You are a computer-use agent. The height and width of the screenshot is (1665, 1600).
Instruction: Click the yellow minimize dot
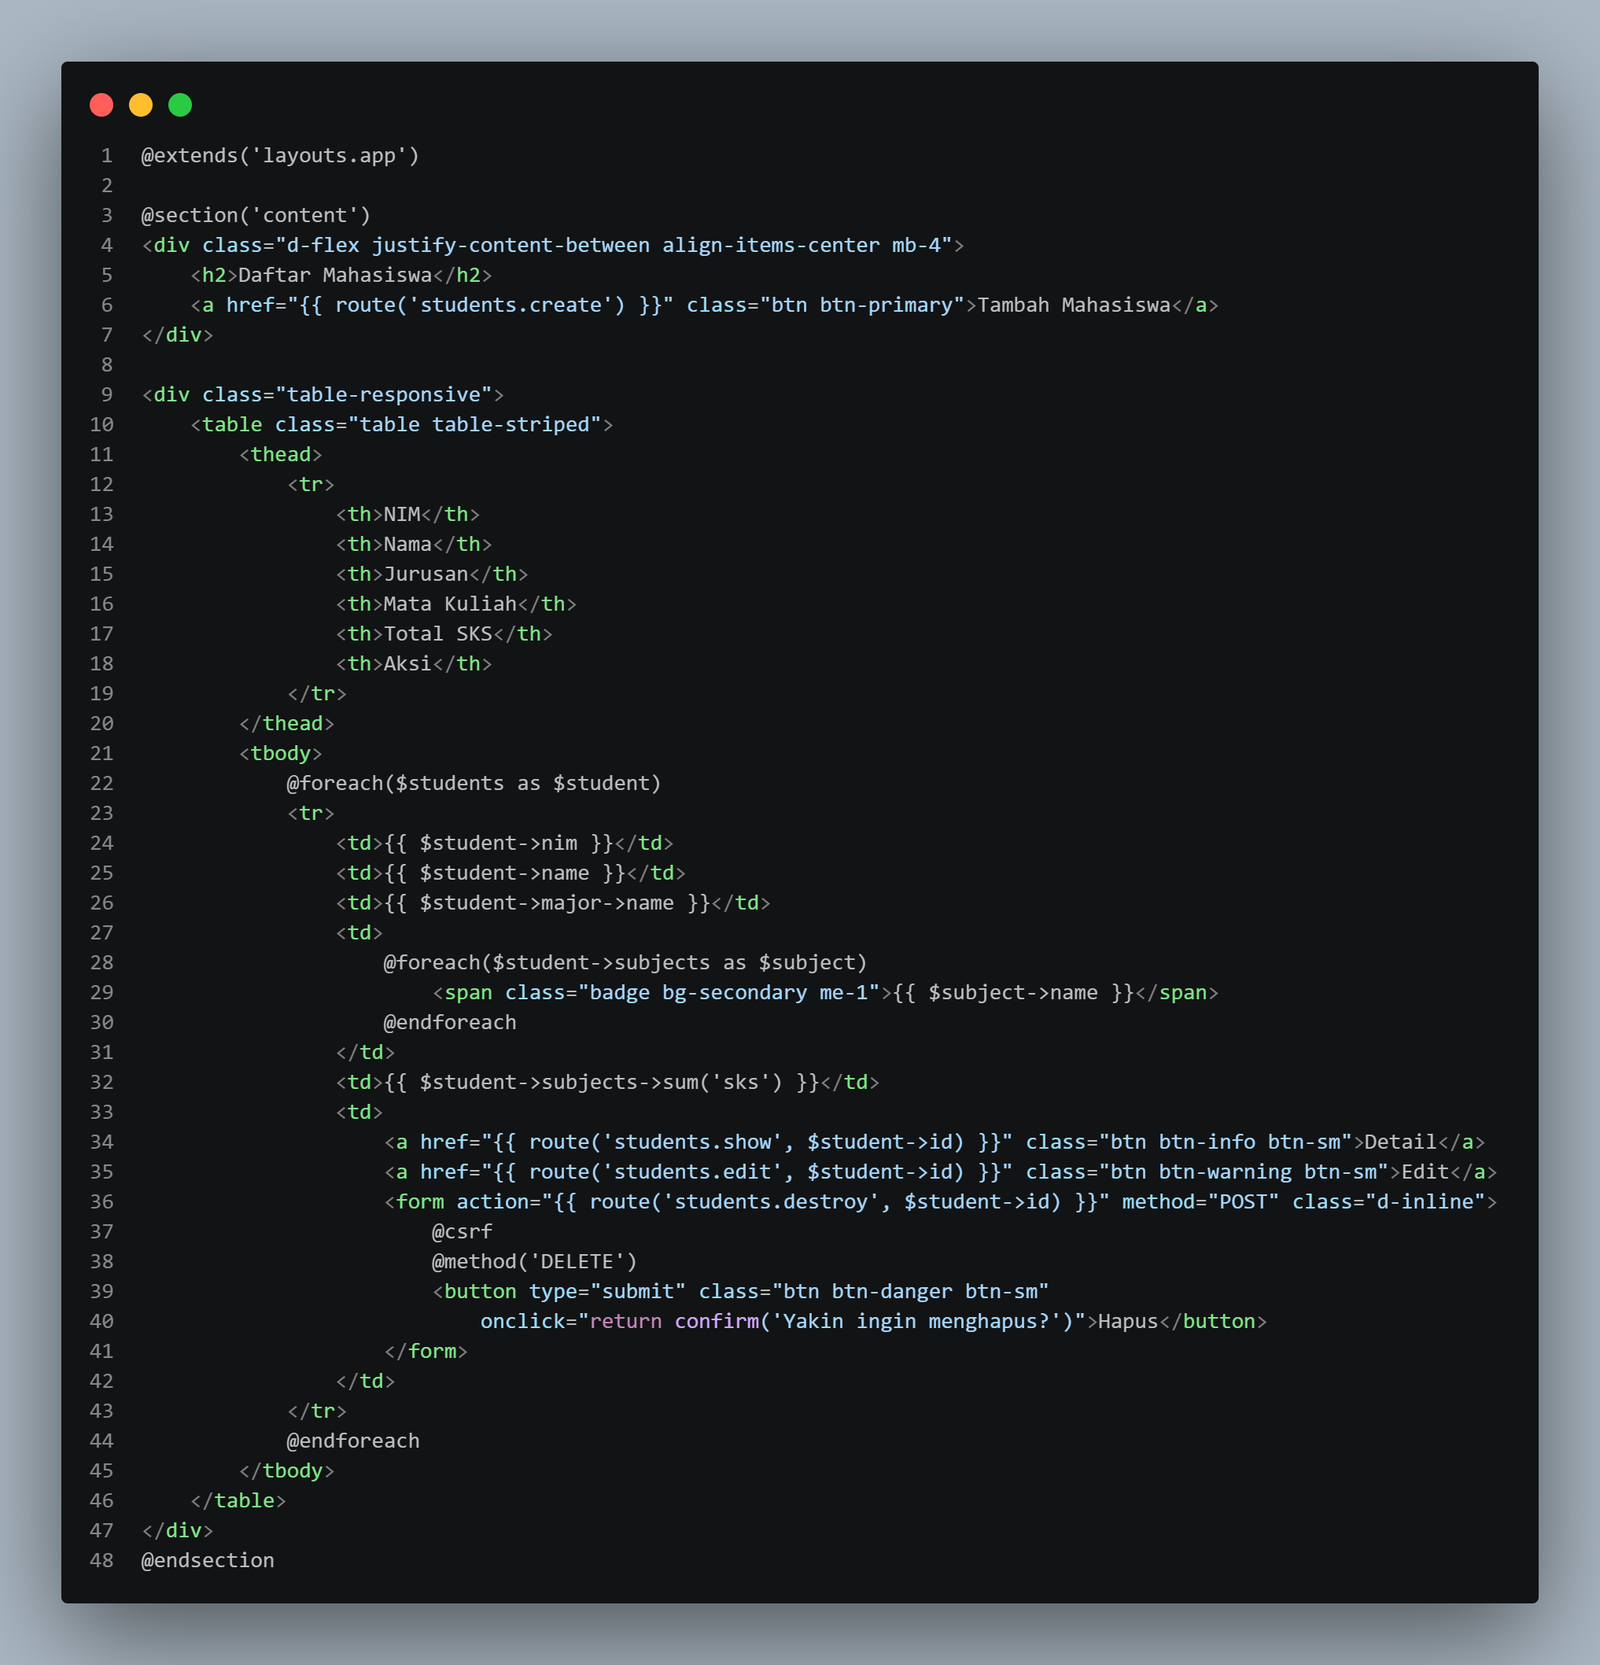pos(141,105)
